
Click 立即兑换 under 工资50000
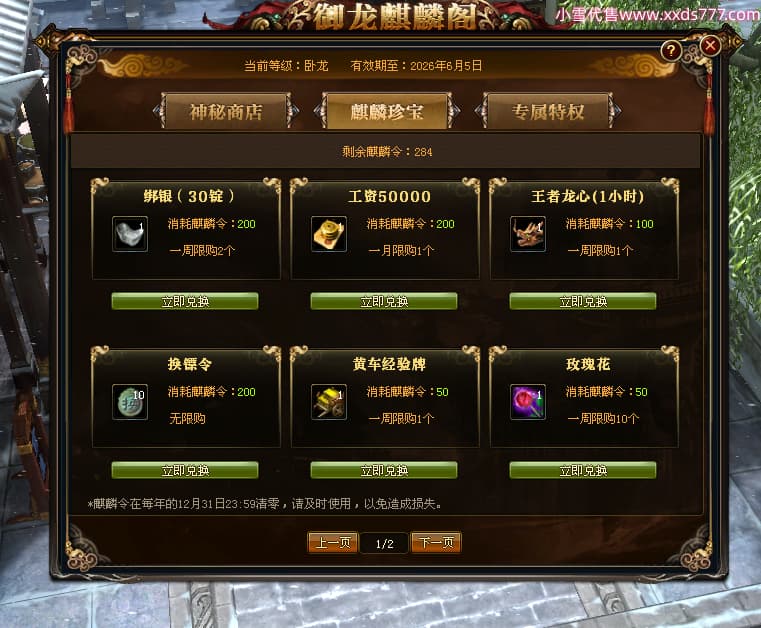pos(384,301)
